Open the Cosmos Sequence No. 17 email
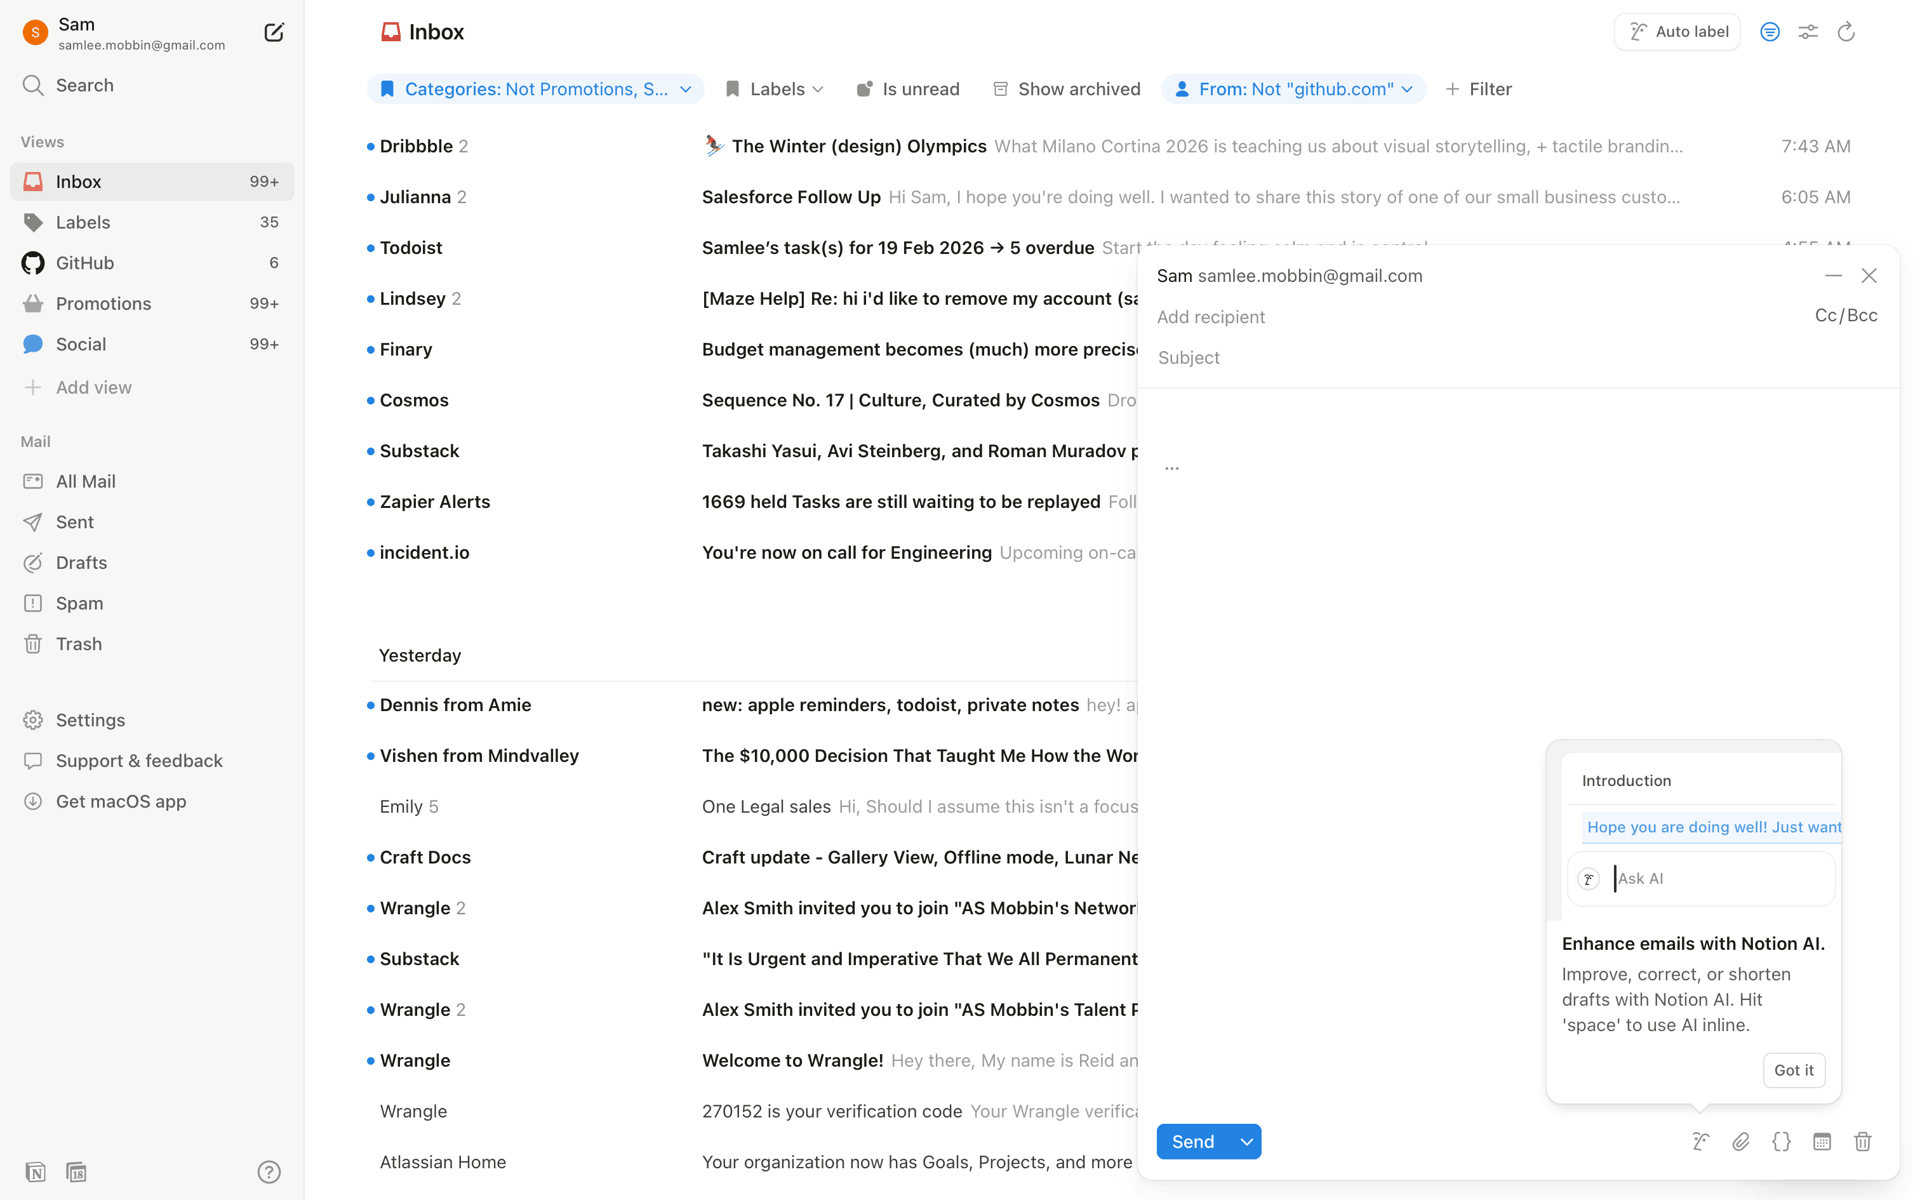The height and width of the screenshot is (1200, 1920). click(752, 400)
